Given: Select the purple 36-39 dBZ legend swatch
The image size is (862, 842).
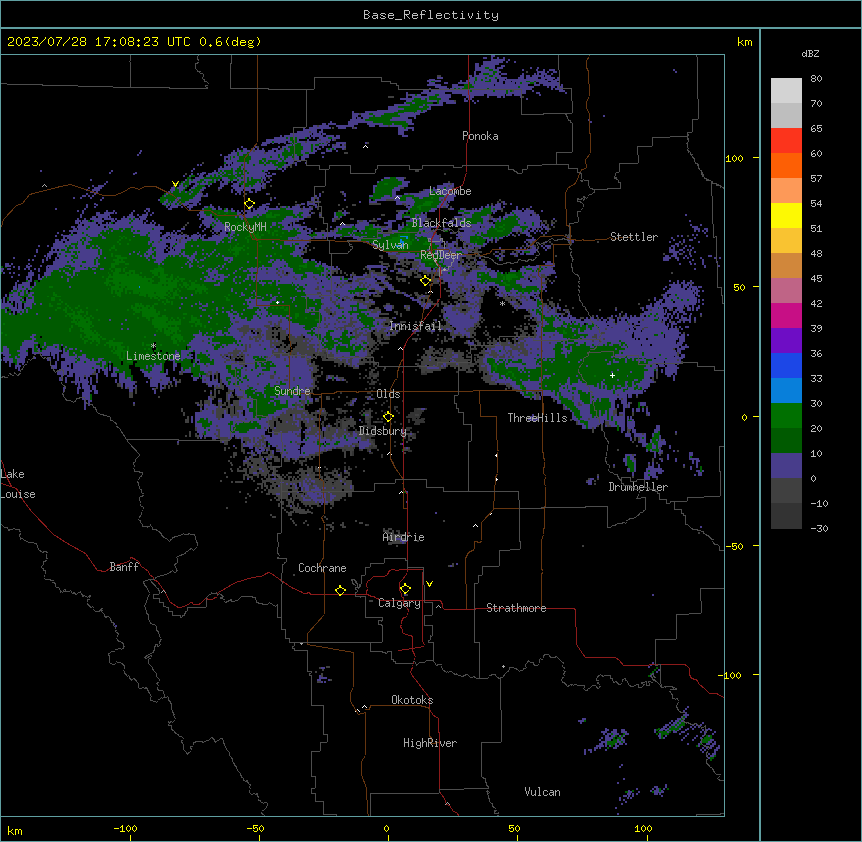Looking at the screenshot, I should pos(786,341).
